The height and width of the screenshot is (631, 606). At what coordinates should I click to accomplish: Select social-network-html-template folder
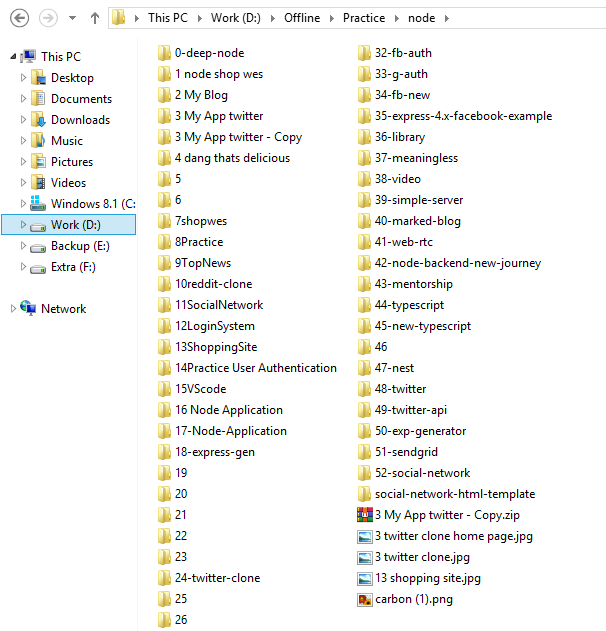455,494
